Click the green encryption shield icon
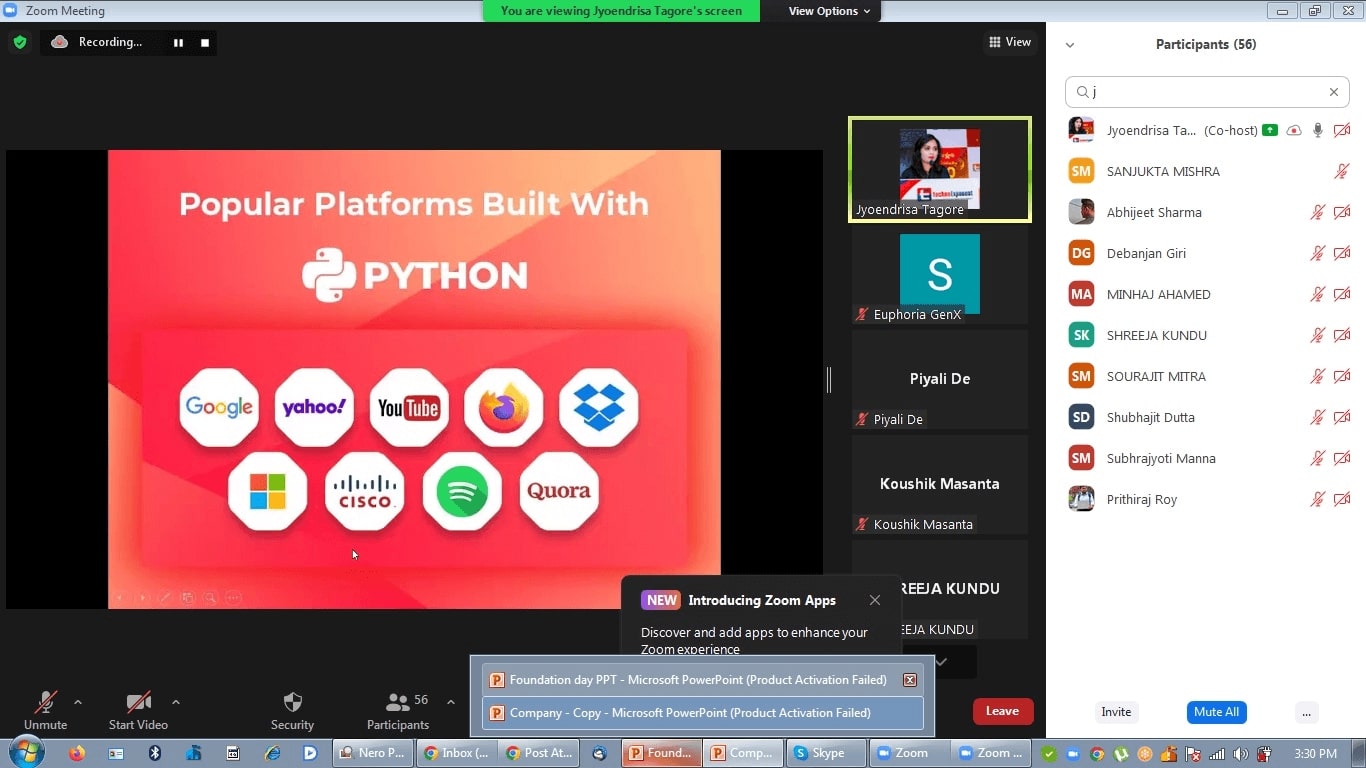 (19, 42)
